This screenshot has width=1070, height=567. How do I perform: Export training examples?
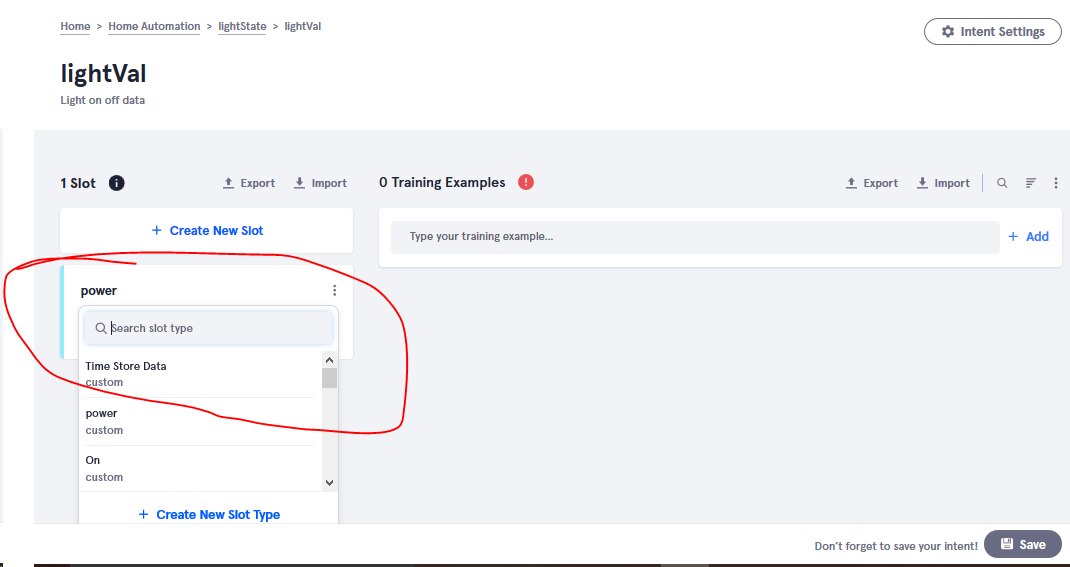click(871, 183)
